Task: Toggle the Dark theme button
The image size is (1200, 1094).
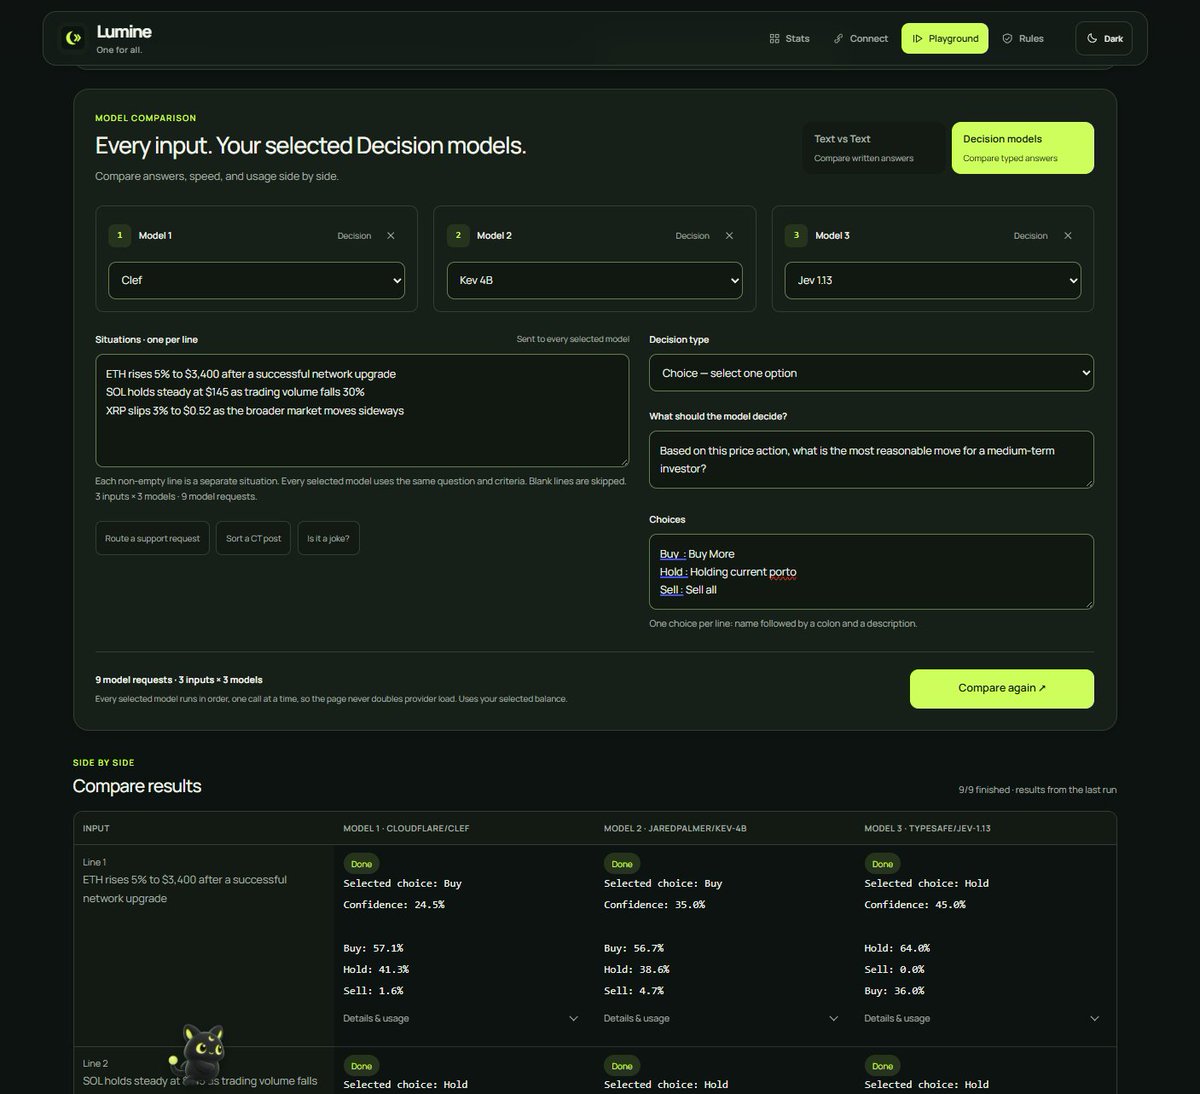Action: [1104, 39]
